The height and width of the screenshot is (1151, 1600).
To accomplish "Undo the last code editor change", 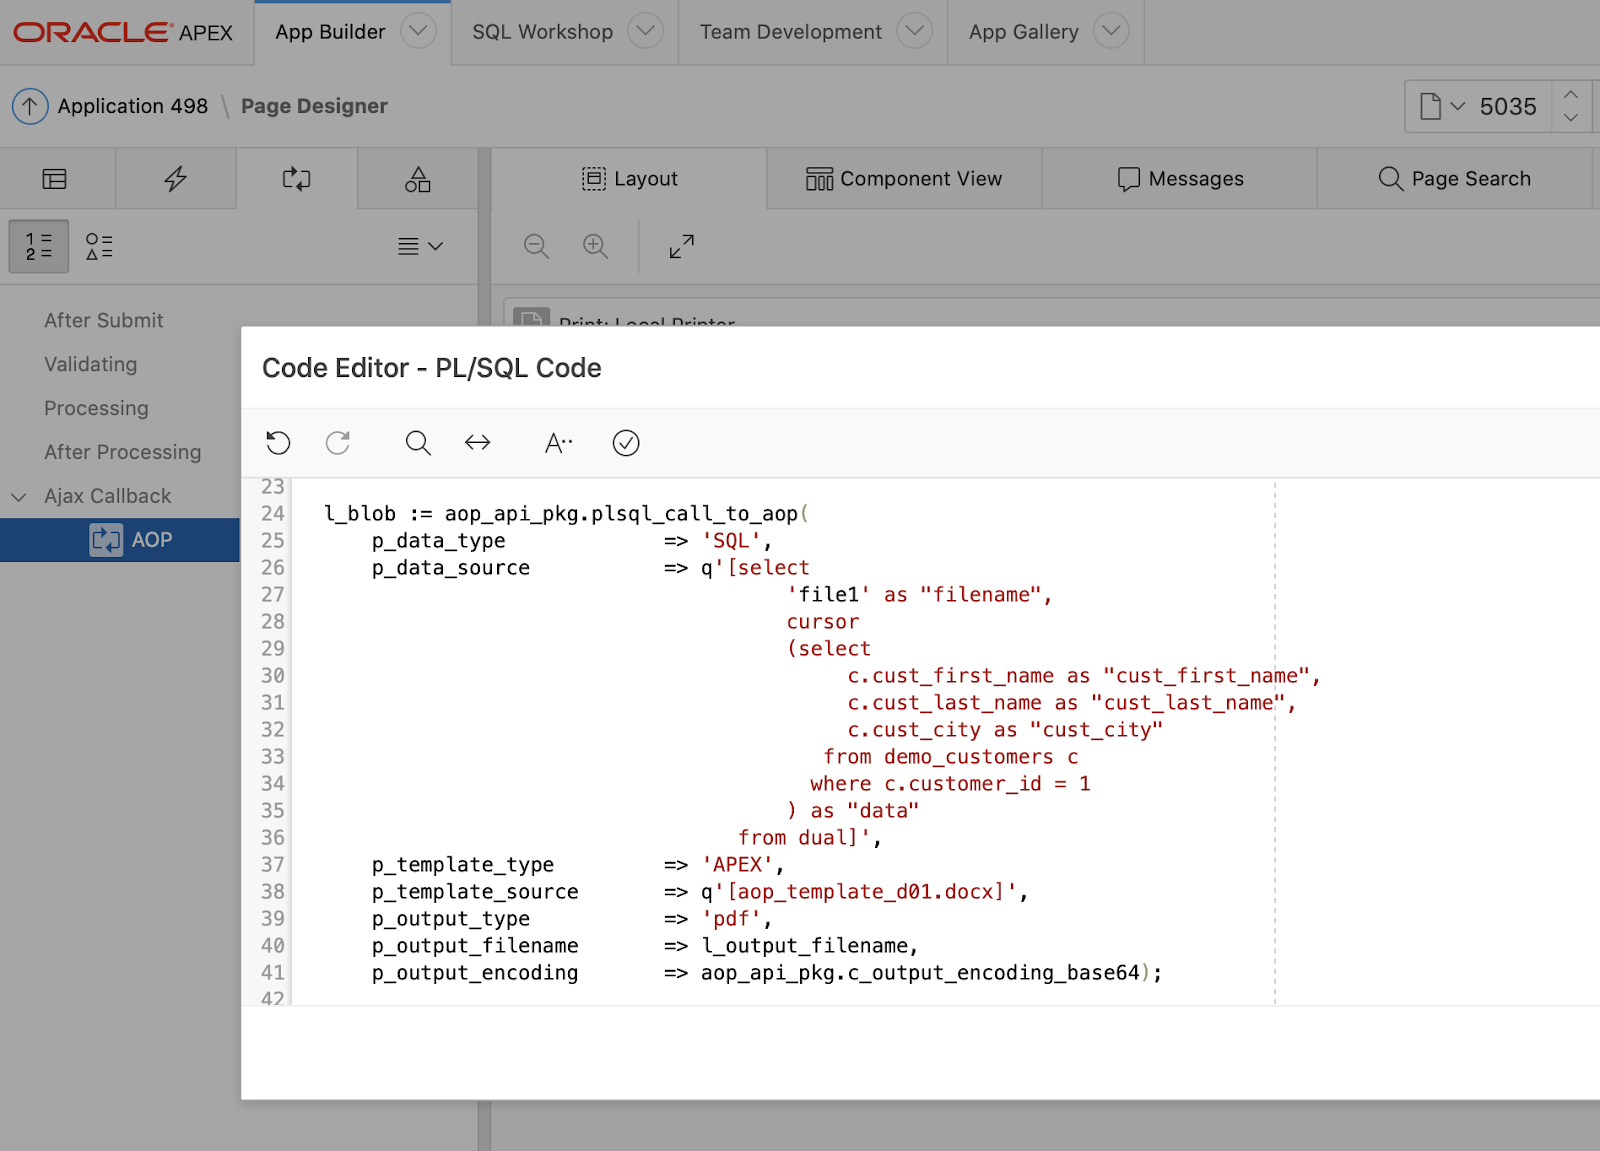I will [x=279, y=442].
